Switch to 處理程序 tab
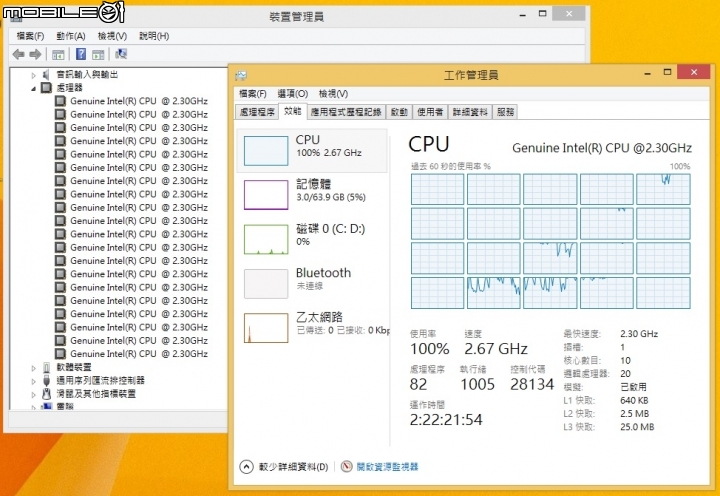 pos(257,112)
